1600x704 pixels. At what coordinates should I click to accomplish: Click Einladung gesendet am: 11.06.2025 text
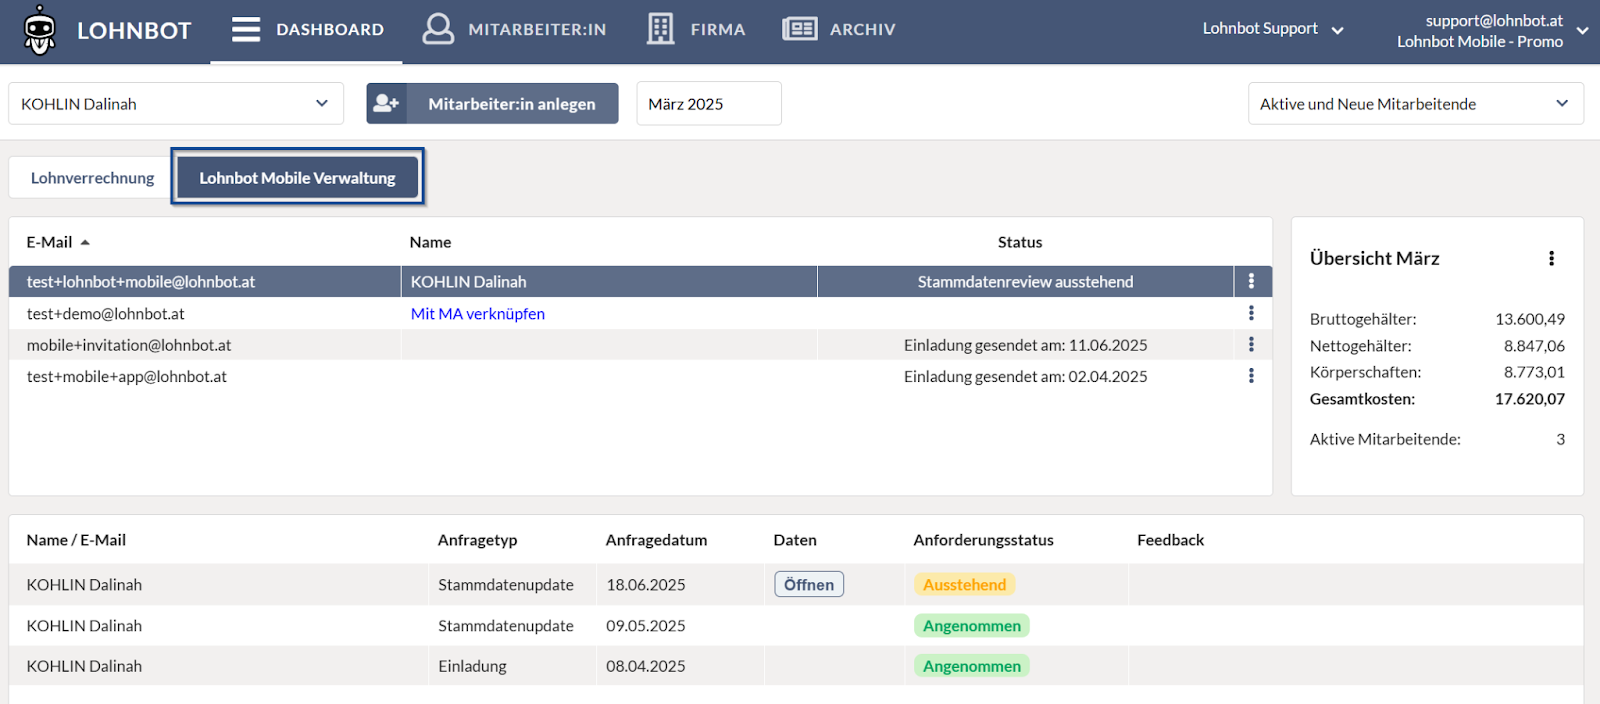pos(1025,345)
